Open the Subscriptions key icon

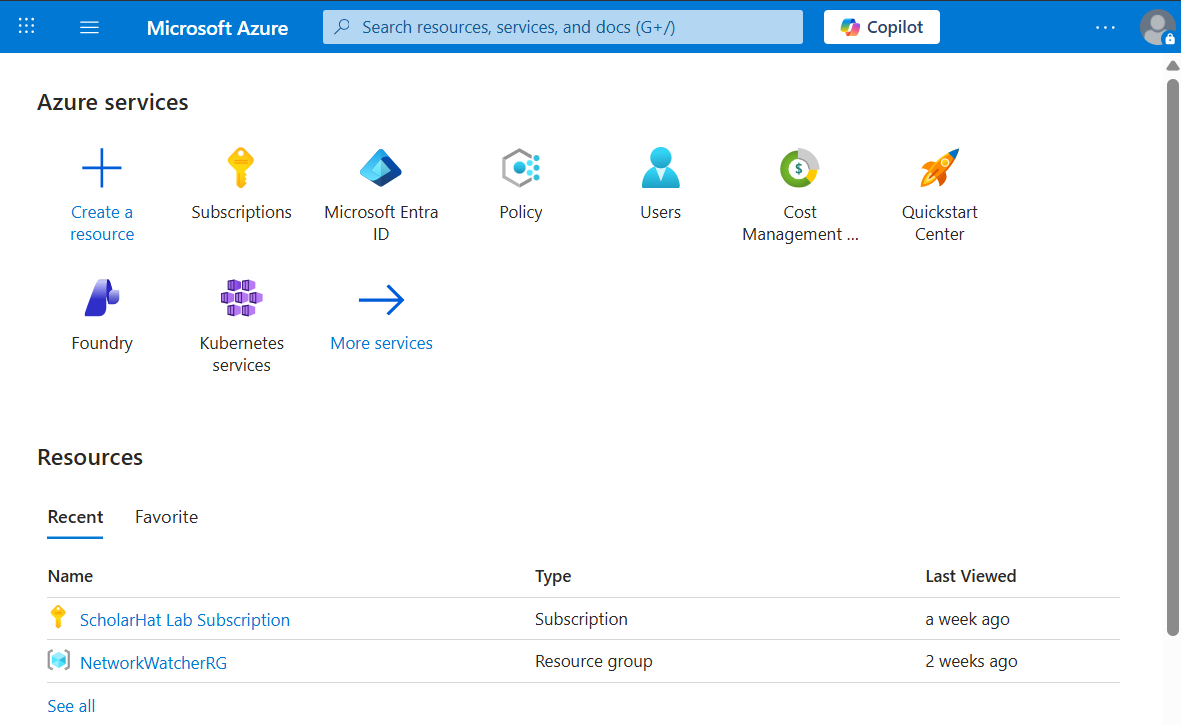point(241,168)
